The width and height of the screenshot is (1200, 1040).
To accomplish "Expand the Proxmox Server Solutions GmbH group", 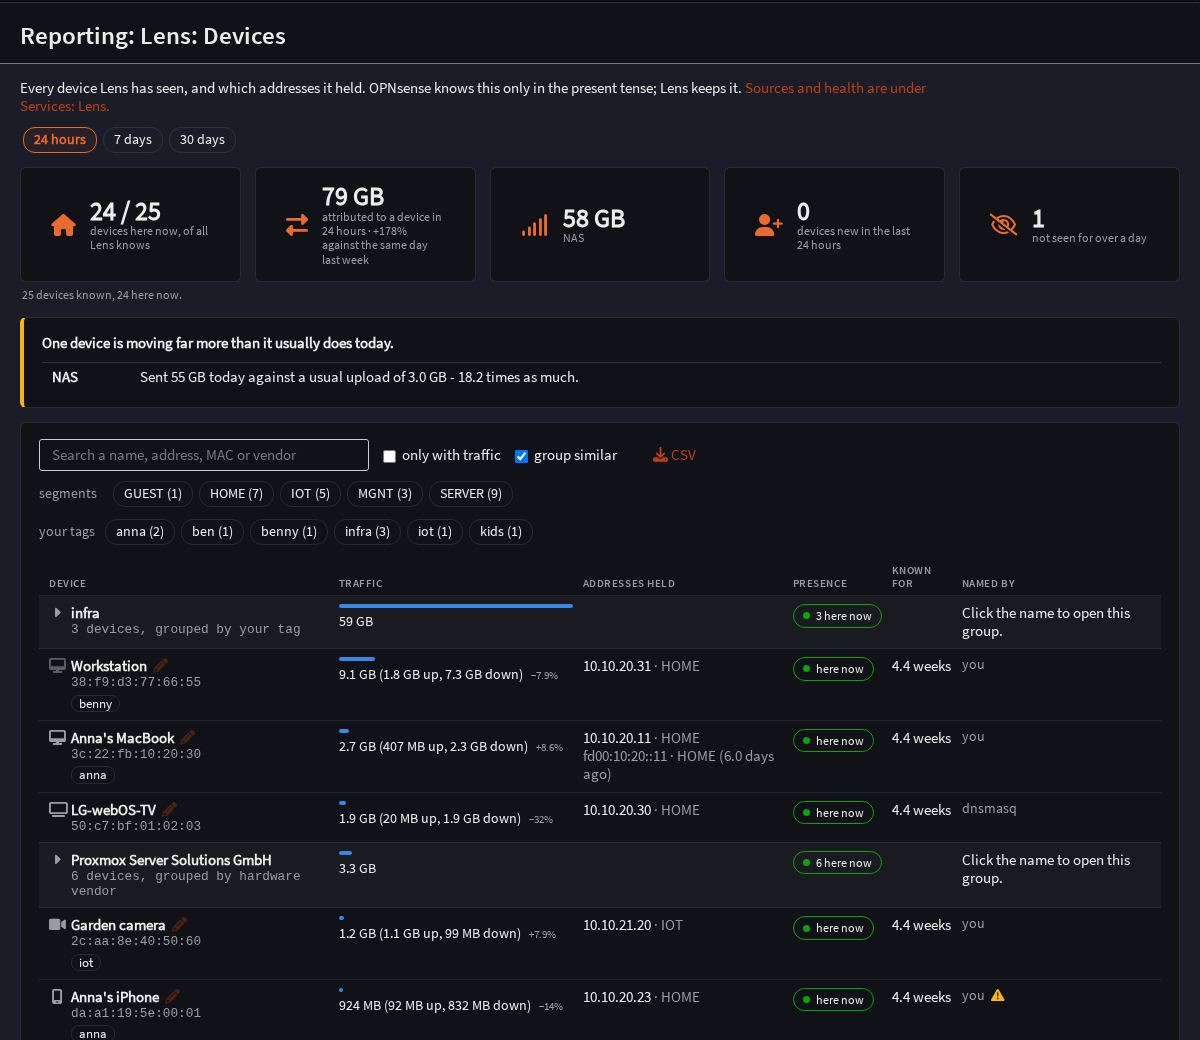I will coord(58,860).
